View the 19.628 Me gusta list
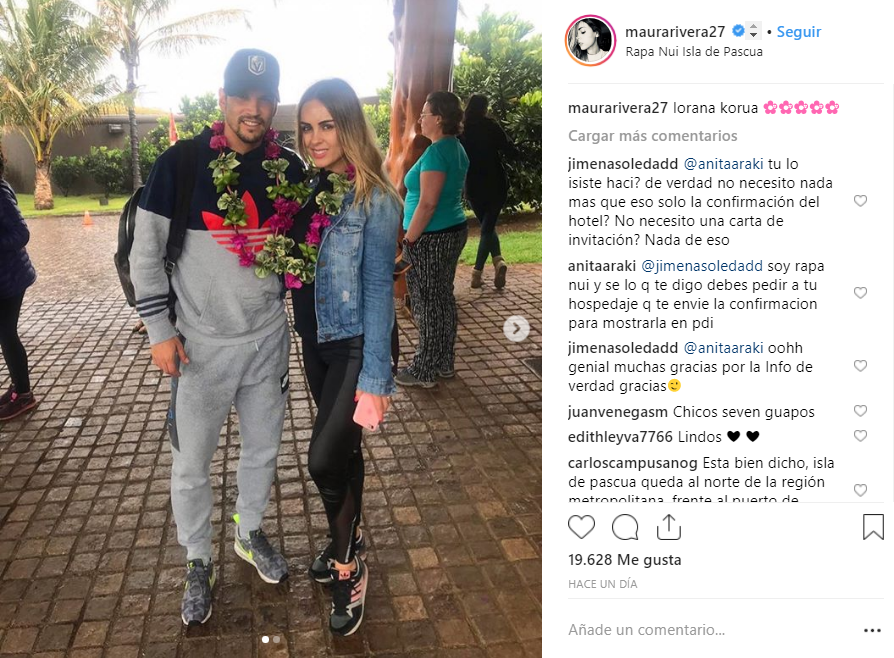The height and width of the screenshot is (658, 894). click(x=624, y=560)
